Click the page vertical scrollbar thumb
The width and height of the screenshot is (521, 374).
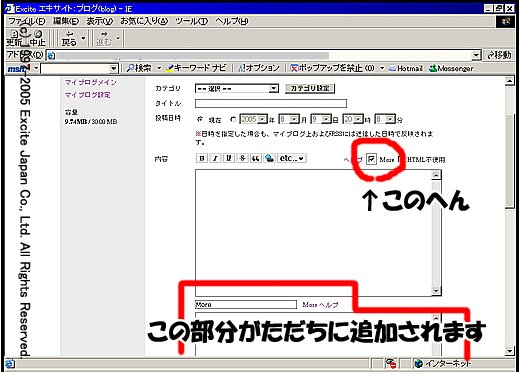(x=510, y=161)
